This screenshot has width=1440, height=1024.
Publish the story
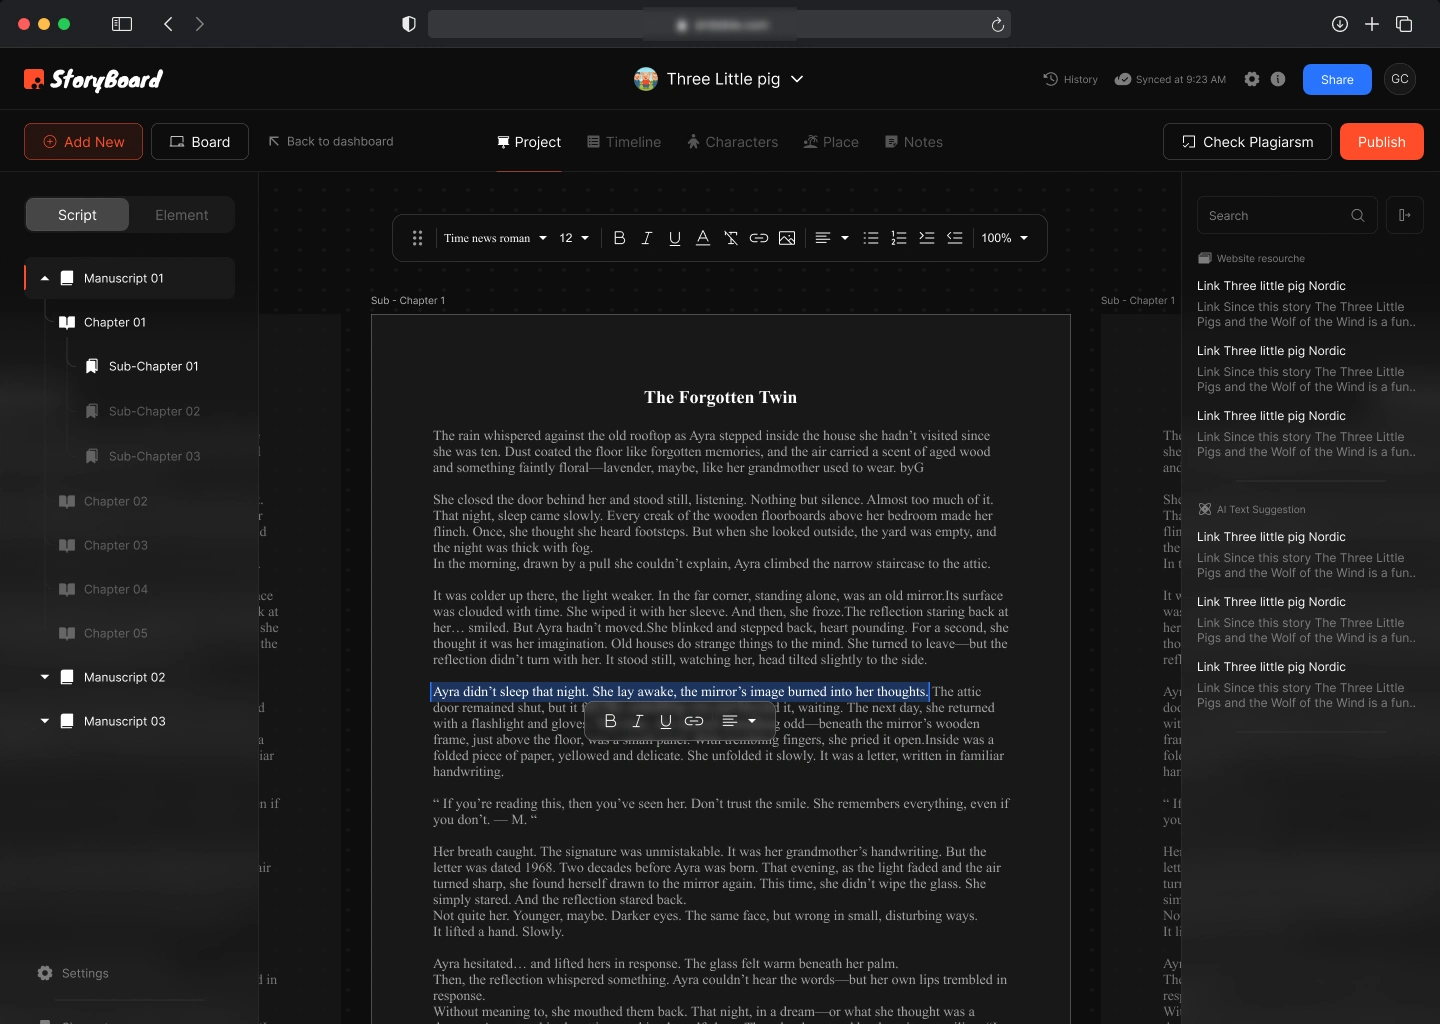tap(1382, 142)
